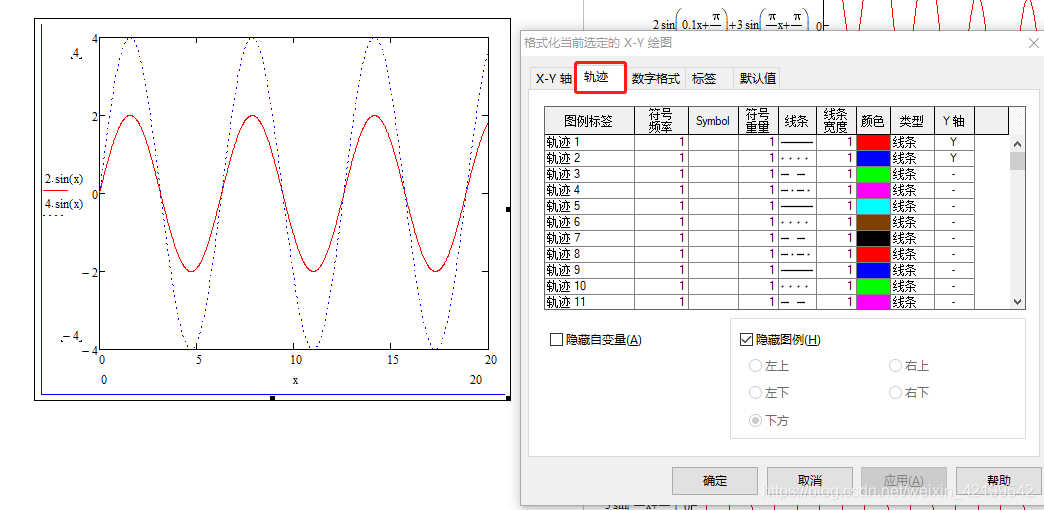Screen dimensions: 1044x510
Task: Switch to the X-Y 轴 tab
Action: (x=553, y=79)
